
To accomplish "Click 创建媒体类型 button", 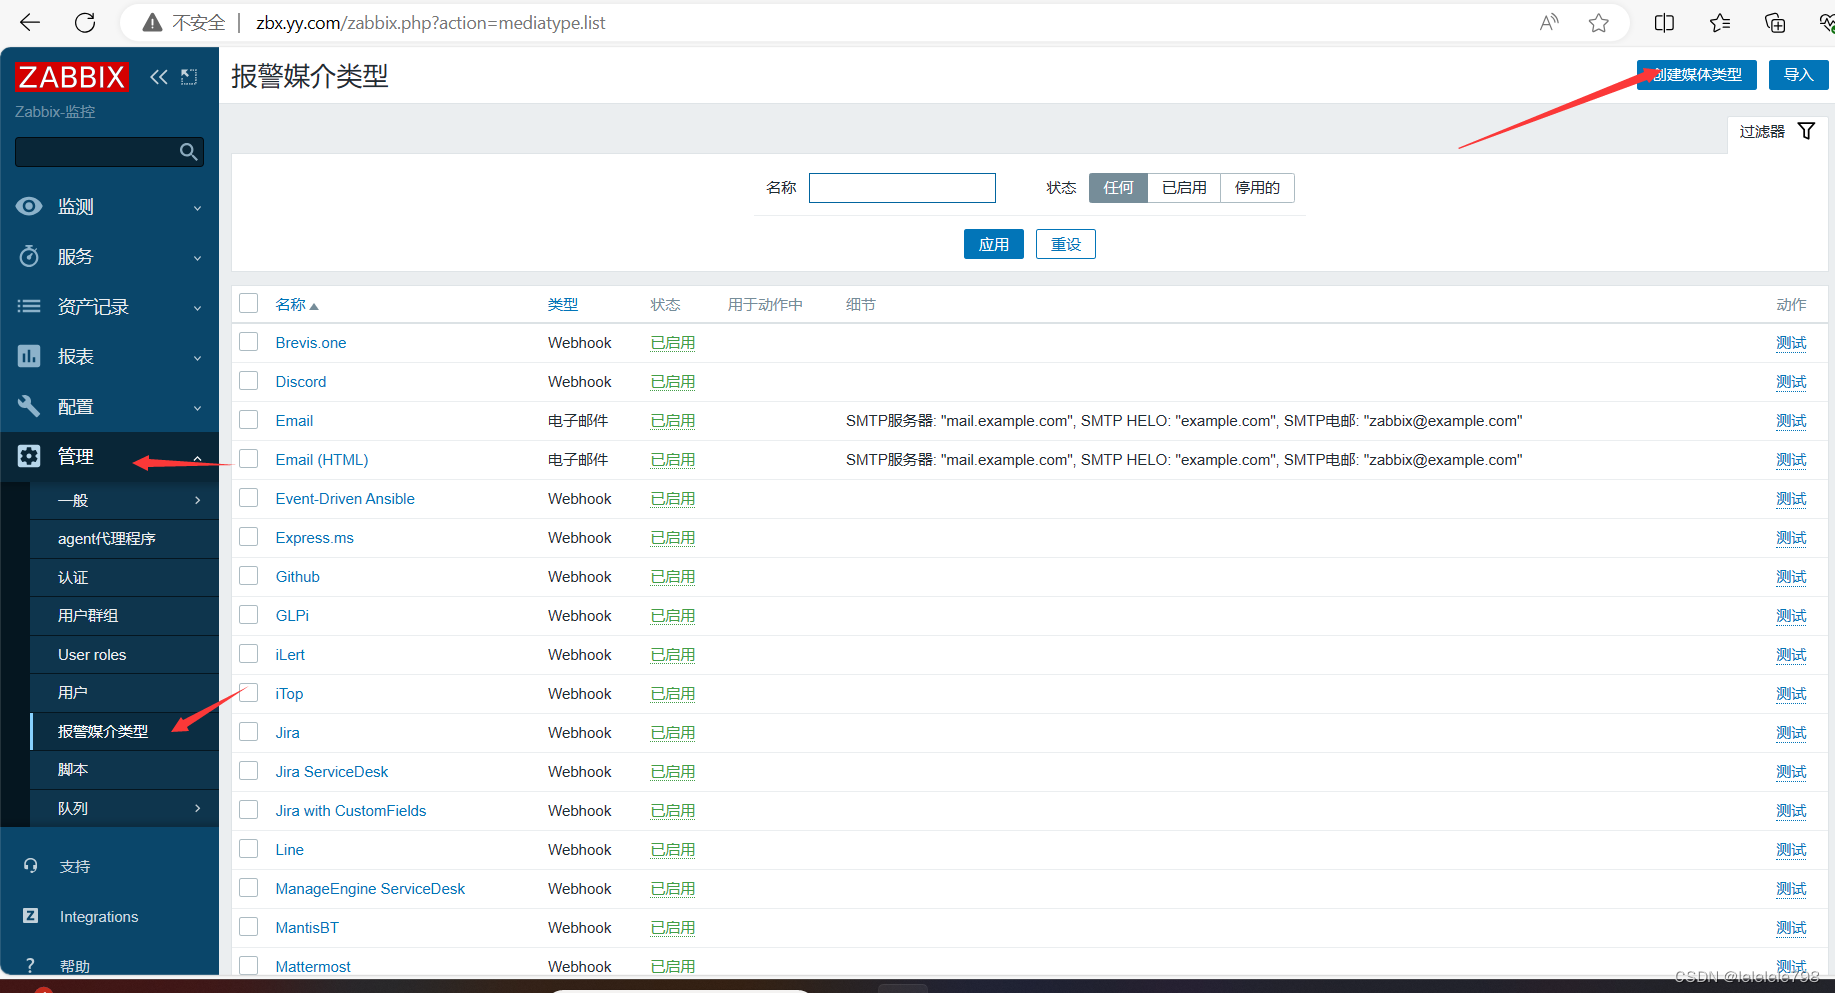I will tap(1696, 75).
